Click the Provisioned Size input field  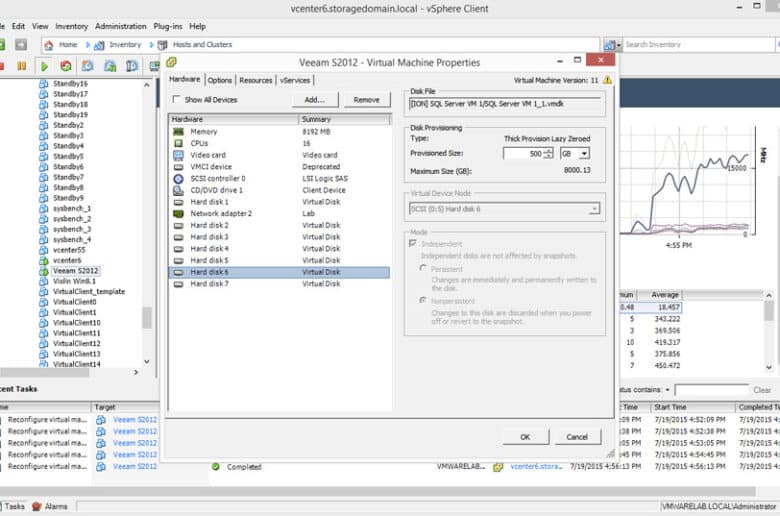click(523, 153)
